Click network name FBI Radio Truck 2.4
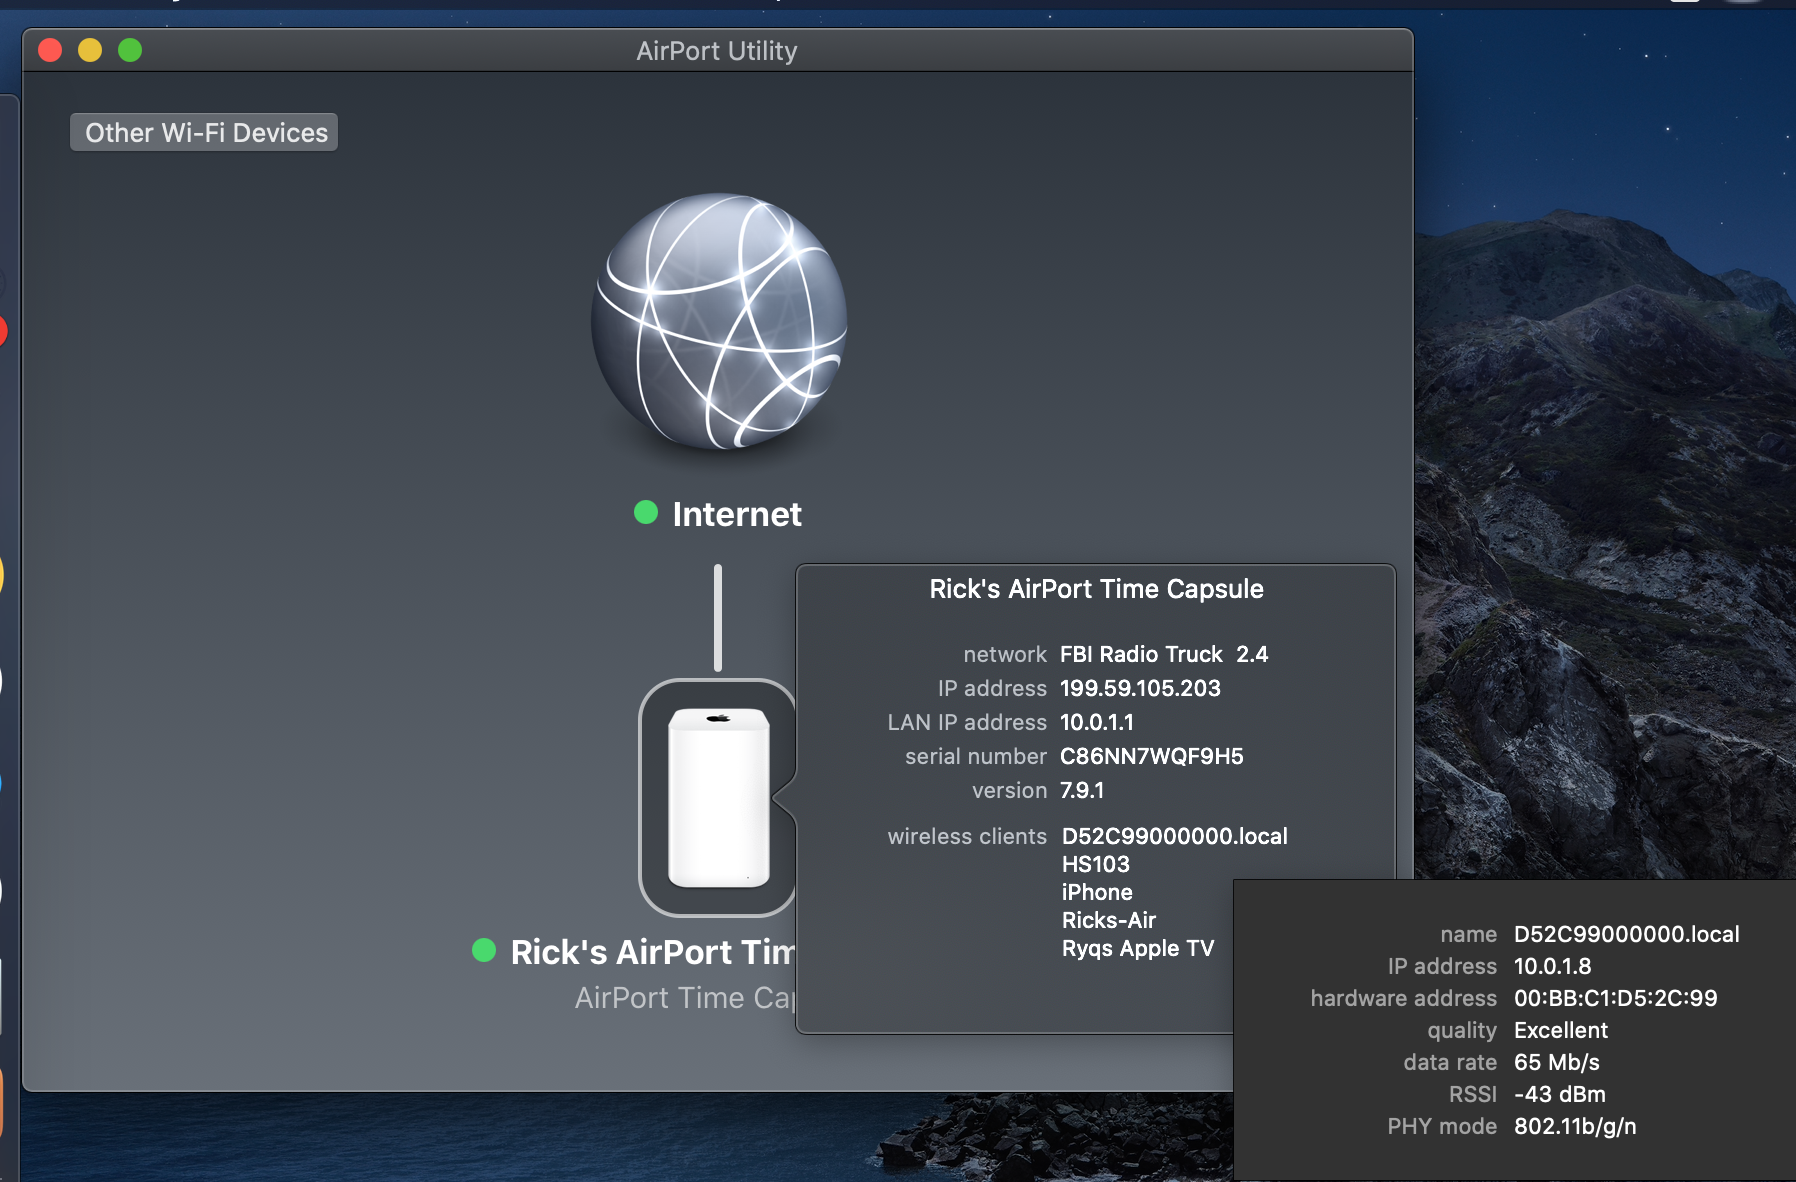Viewport: 1796px width, 1182px height. click(1164, 654)
